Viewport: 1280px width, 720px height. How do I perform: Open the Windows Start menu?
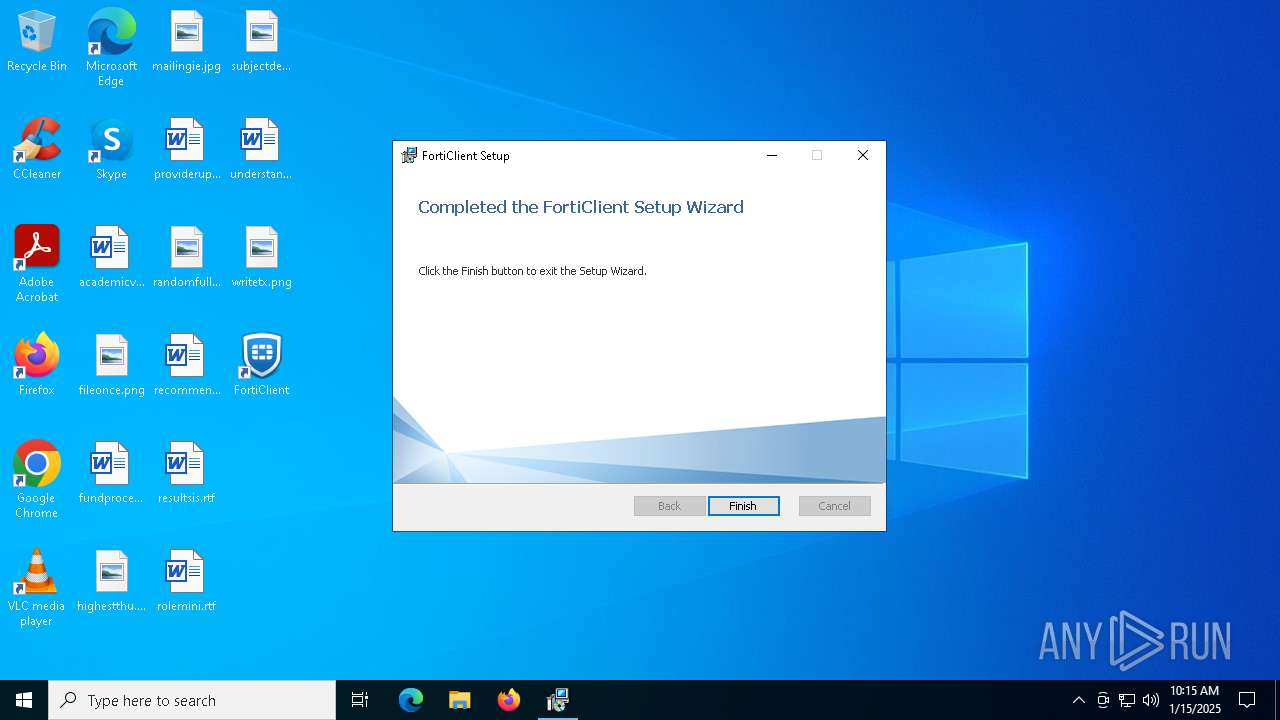[x=24, y=700]
